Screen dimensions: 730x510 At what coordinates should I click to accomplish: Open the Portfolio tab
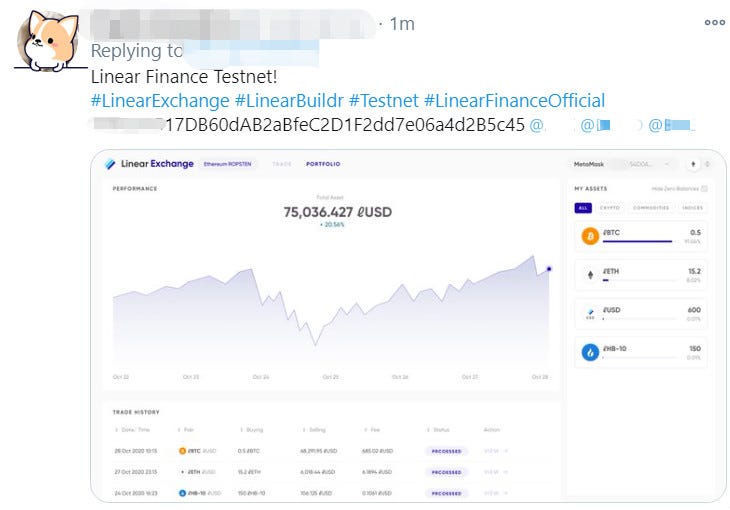(323, 164)
